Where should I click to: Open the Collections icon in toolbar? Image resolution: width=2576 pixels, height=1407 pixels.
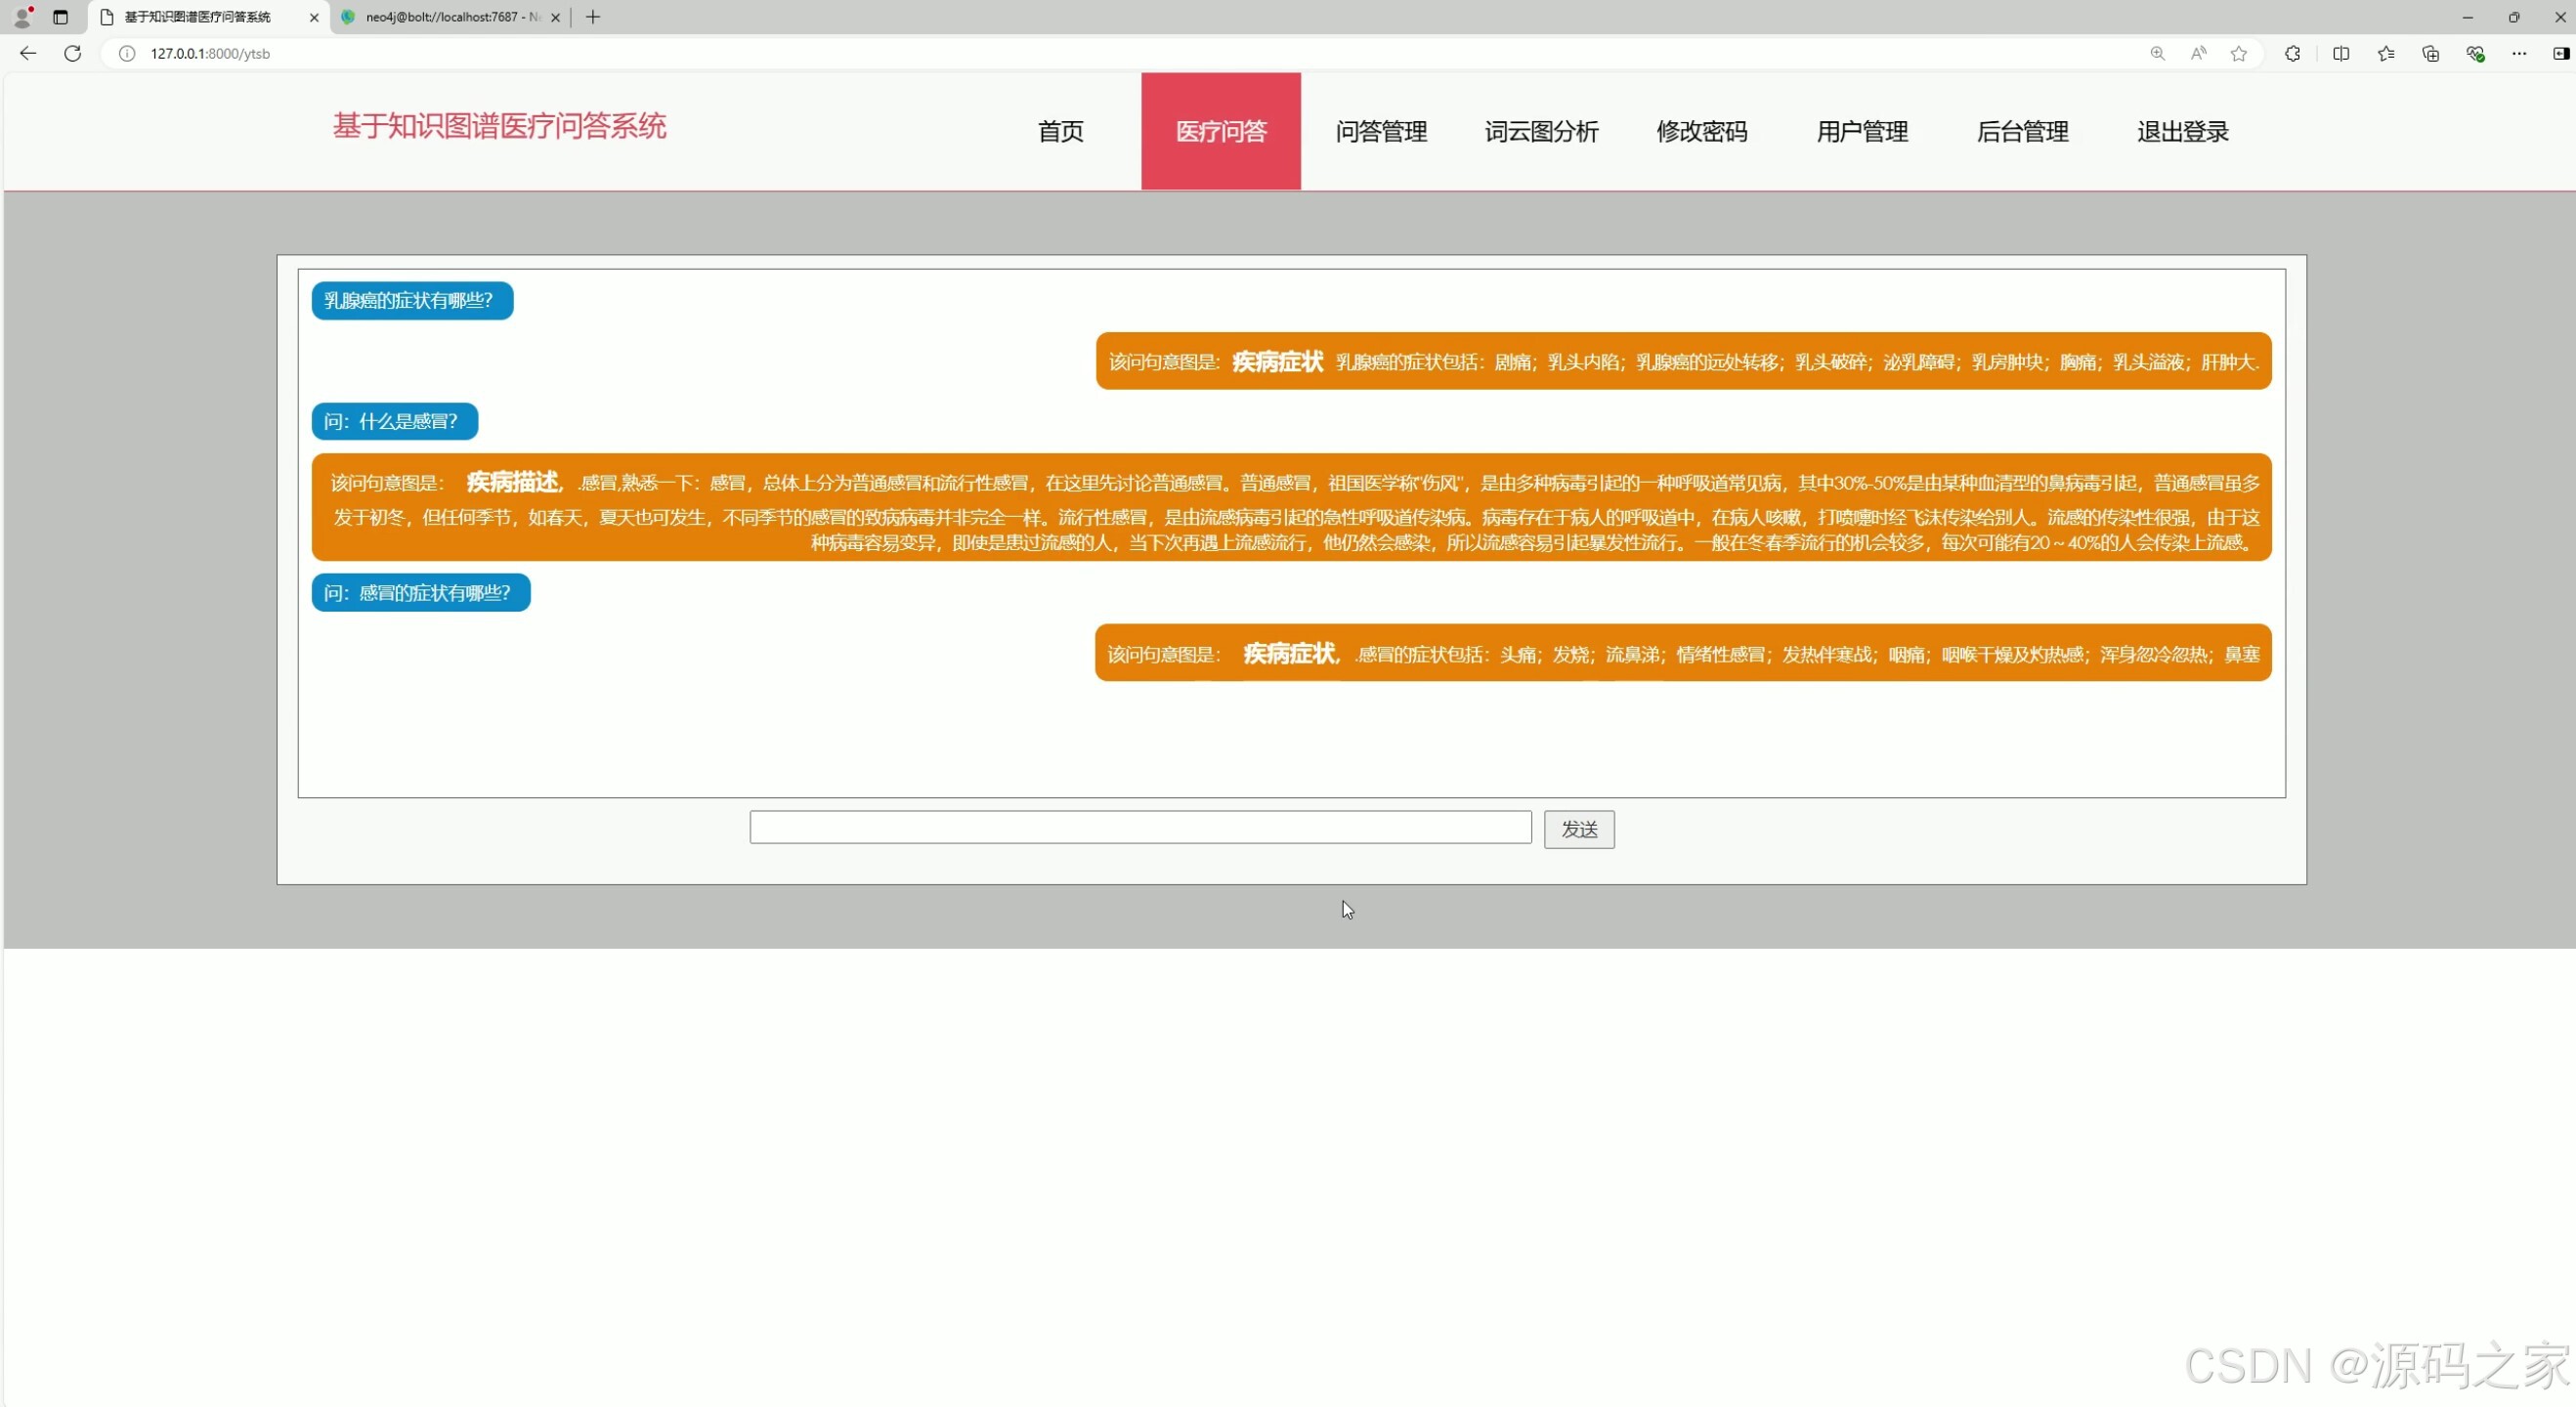coord(2430,53)
